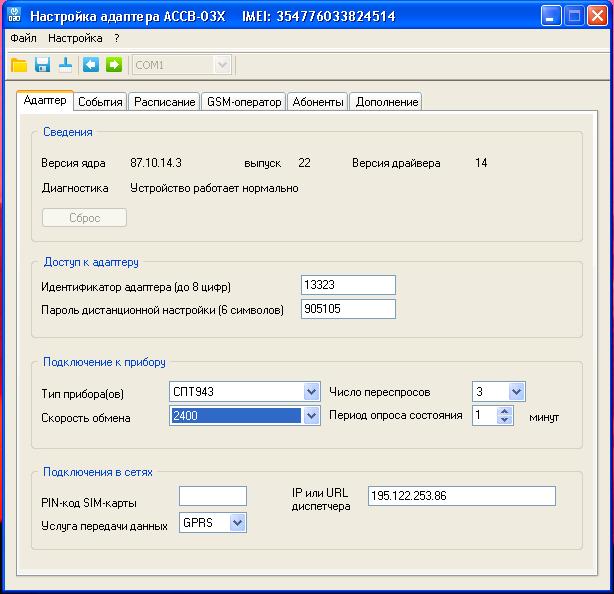This screenshot has height=594, width=614.
Task: Expand the Тип прибора dropdown
Action: coord(311,392)
